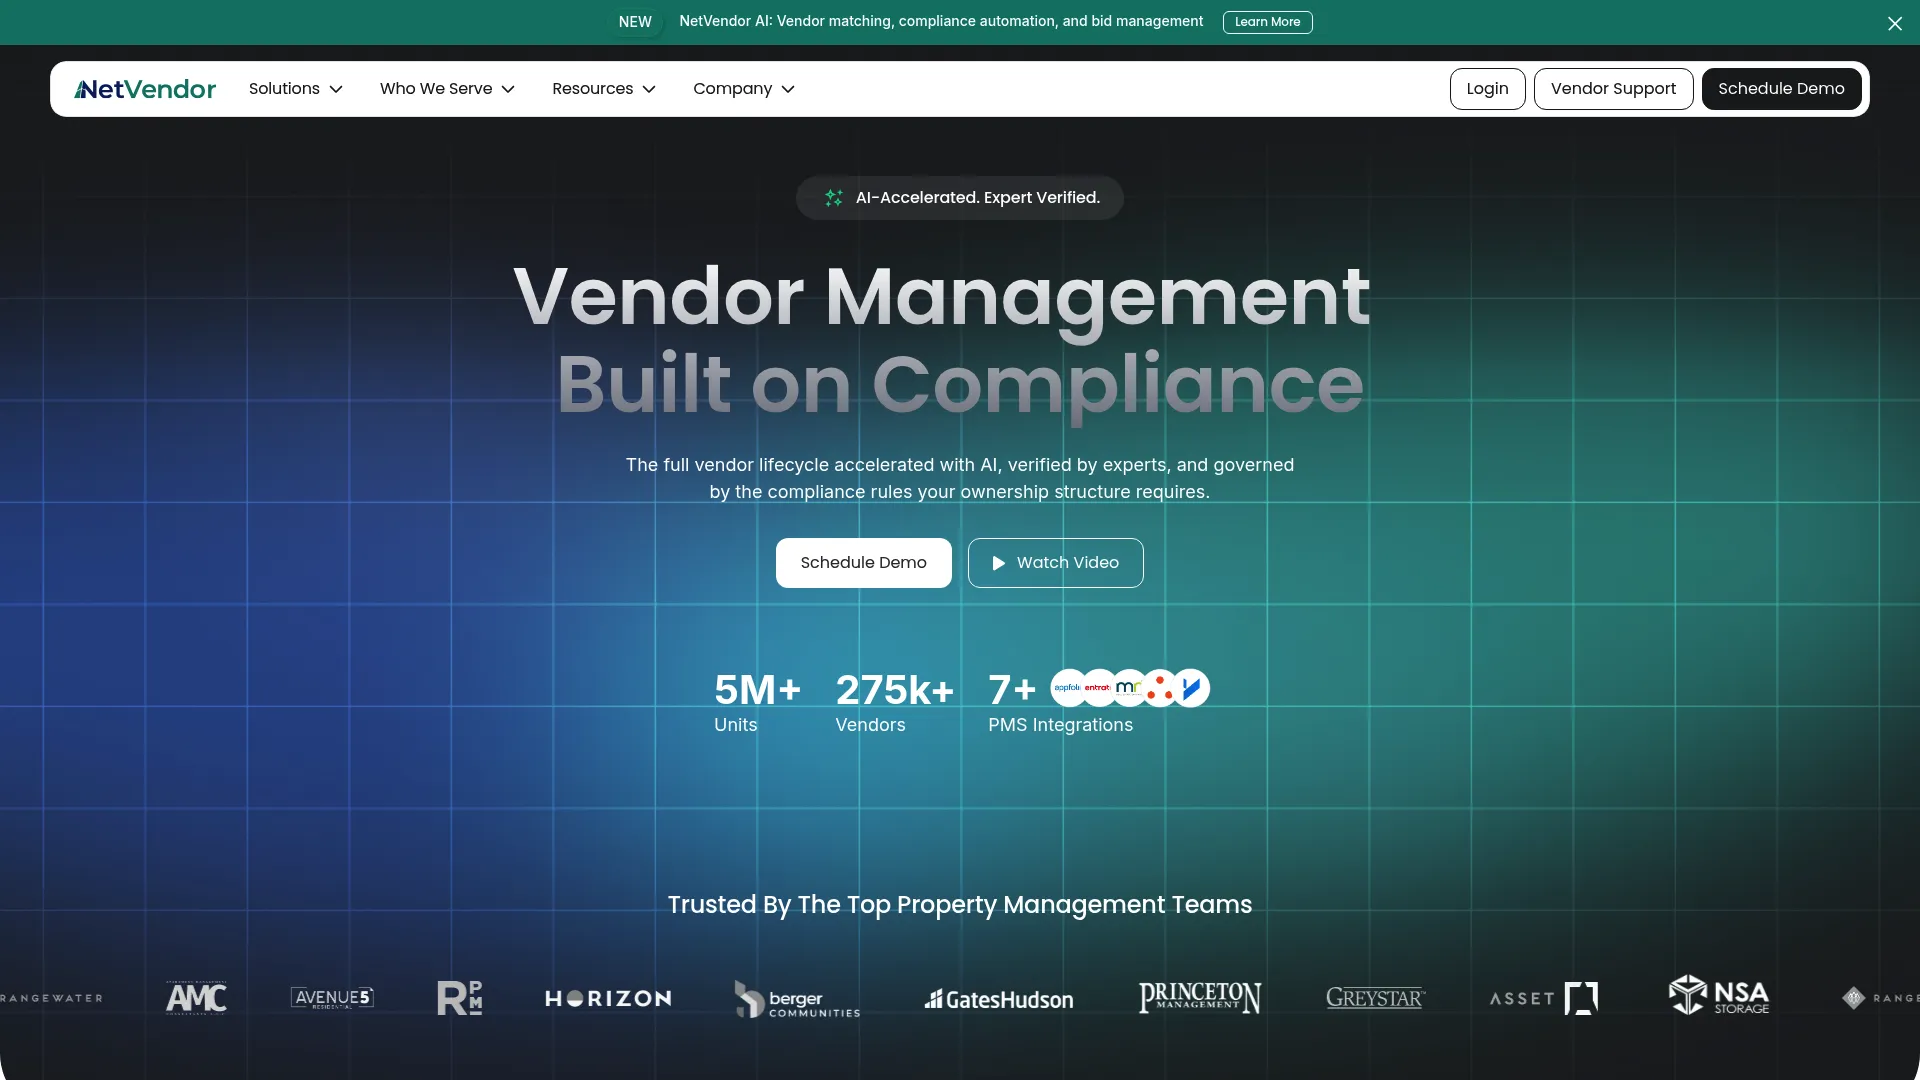Click the Built on Compliance headline
1920x1080 pixels.
pyautogui.click(x=960, y=385)
